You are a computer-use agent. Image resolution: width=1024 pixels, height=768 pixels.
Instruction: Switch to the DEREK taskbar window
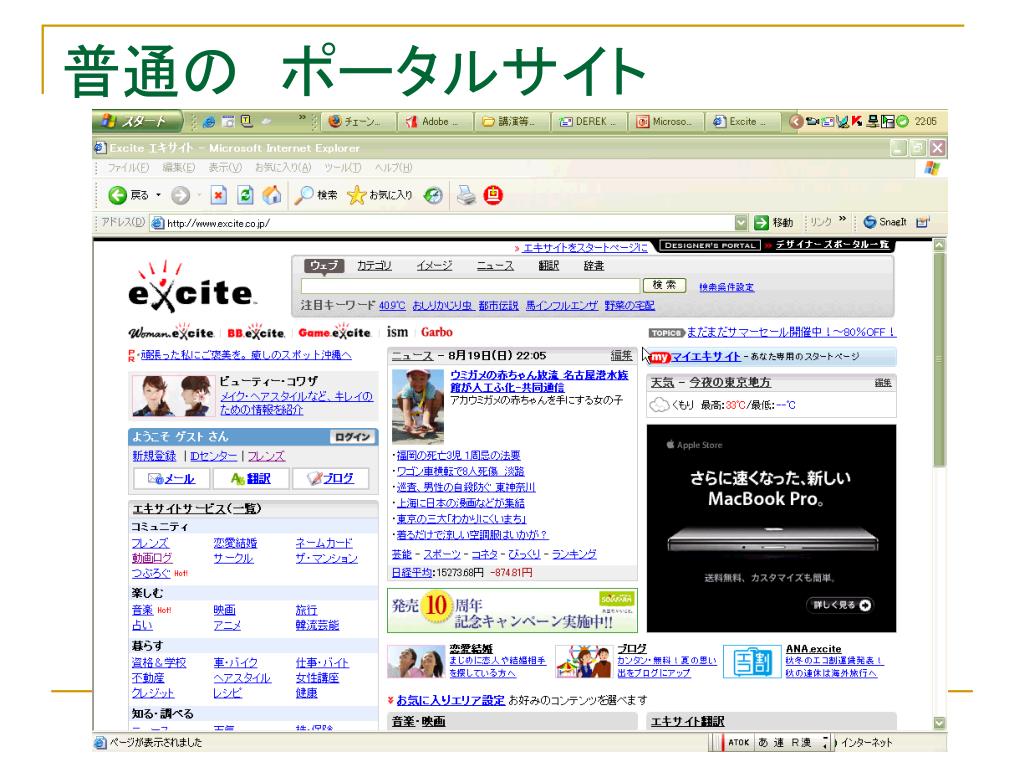586,121
